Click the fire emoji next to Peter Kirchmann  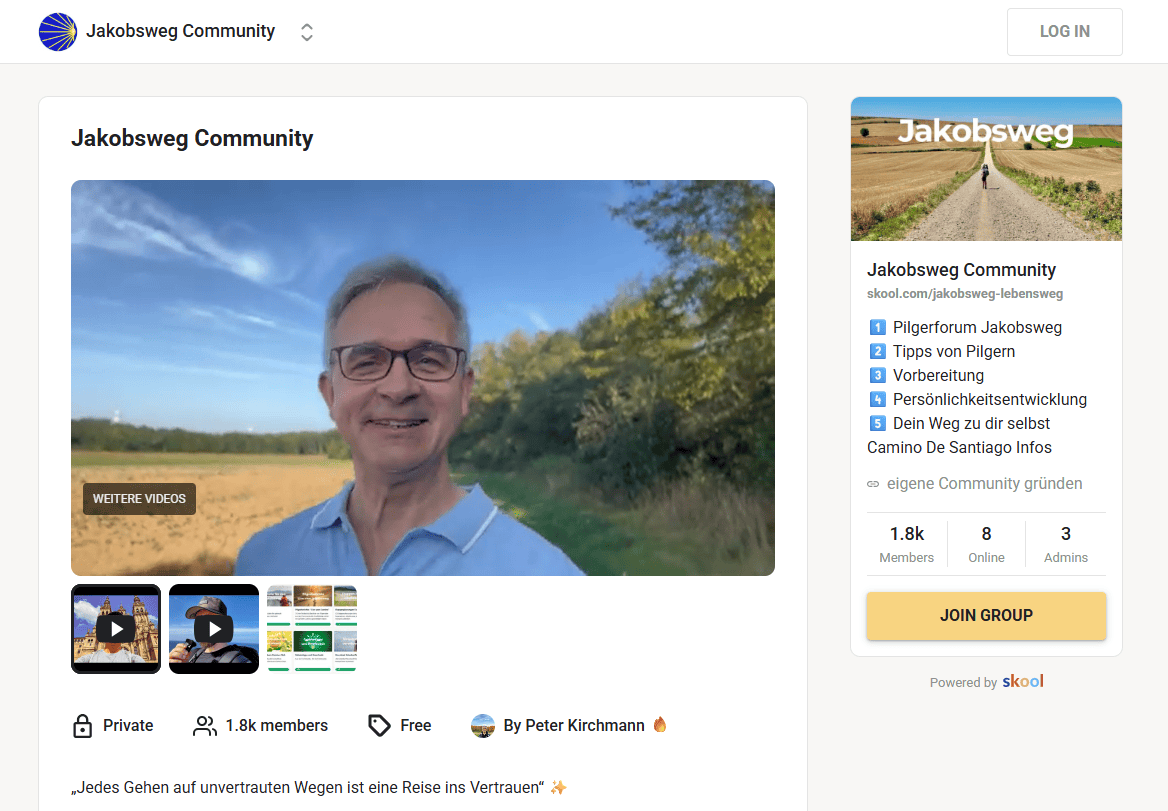click(x=660, y=725)
